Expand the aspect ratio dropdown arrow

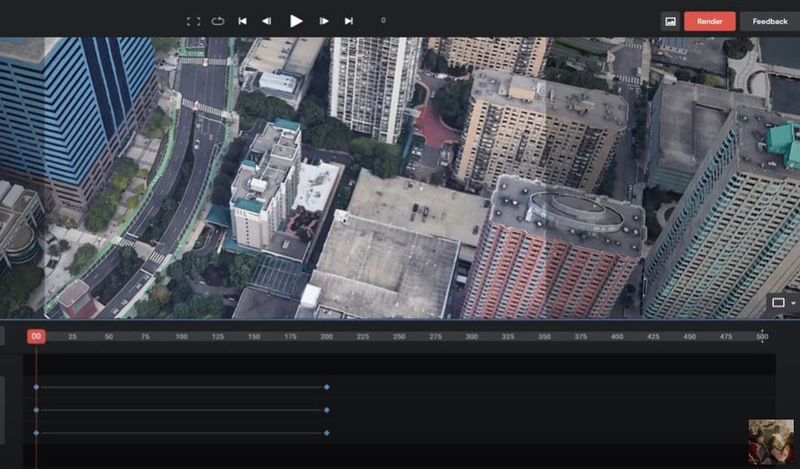coord(793,303)
